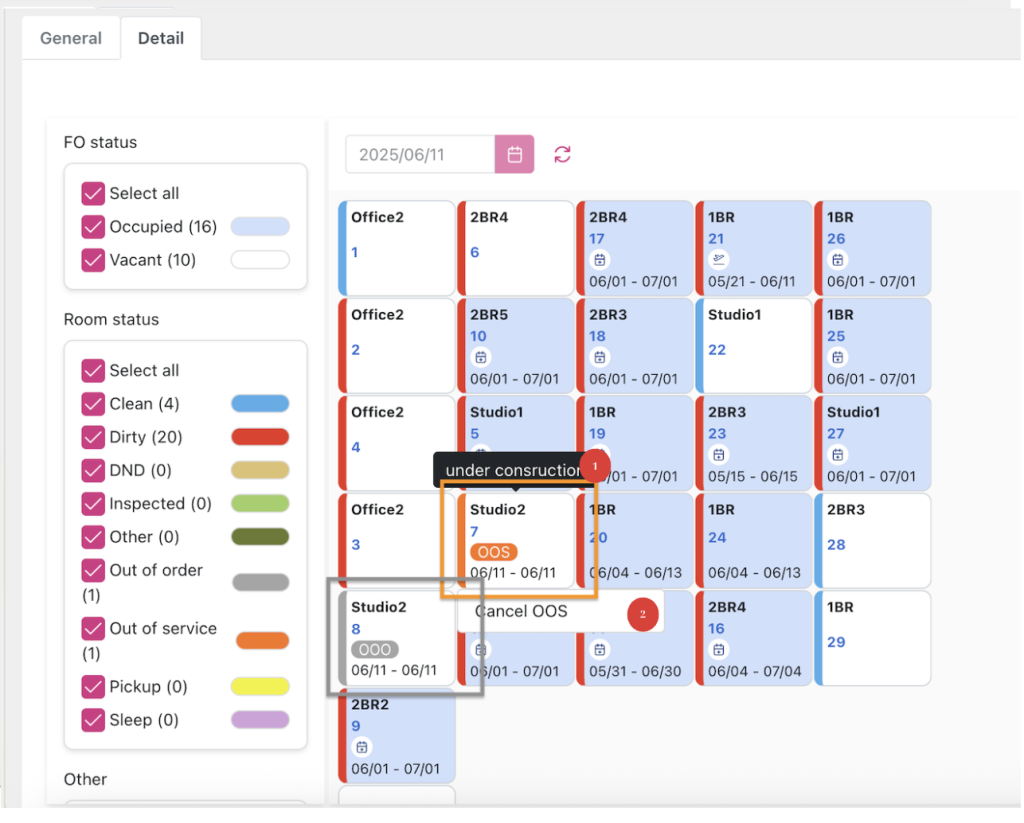1024x823 pixels.
Task: Select the Detail tab
Action: 160,38
